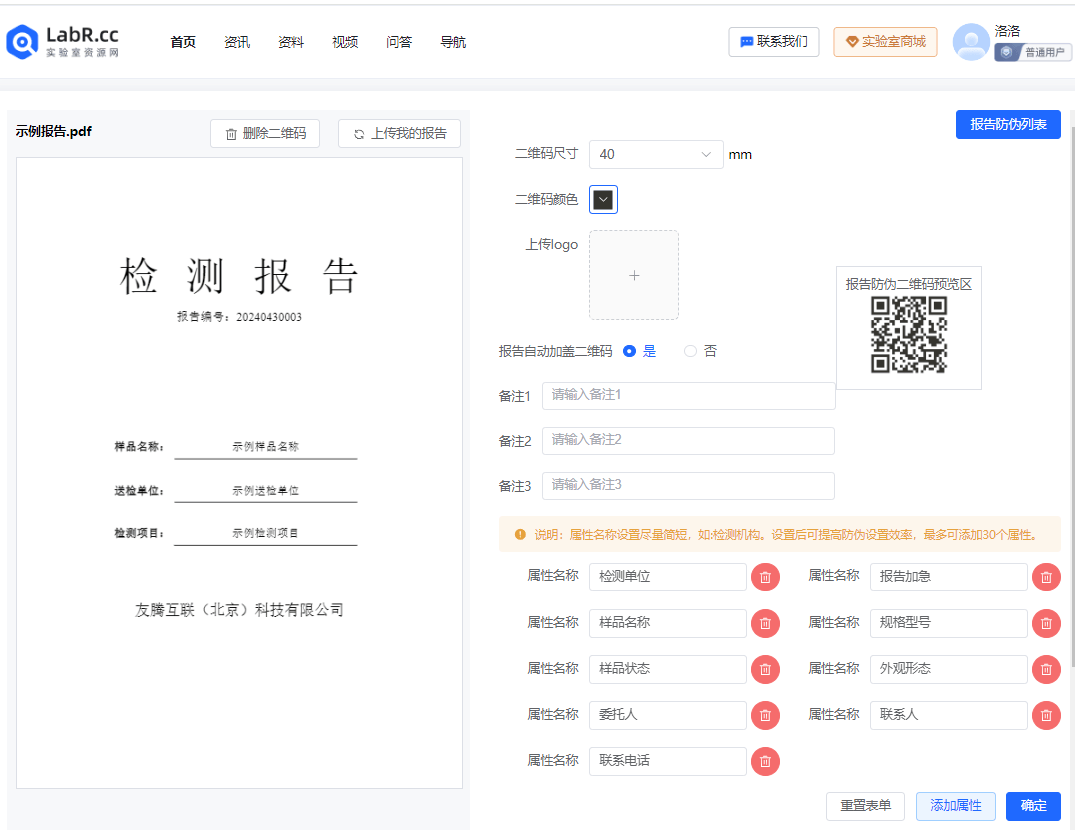1075x830 pixels.
Task: Open the 资料 navigation item
Action: 291,42
